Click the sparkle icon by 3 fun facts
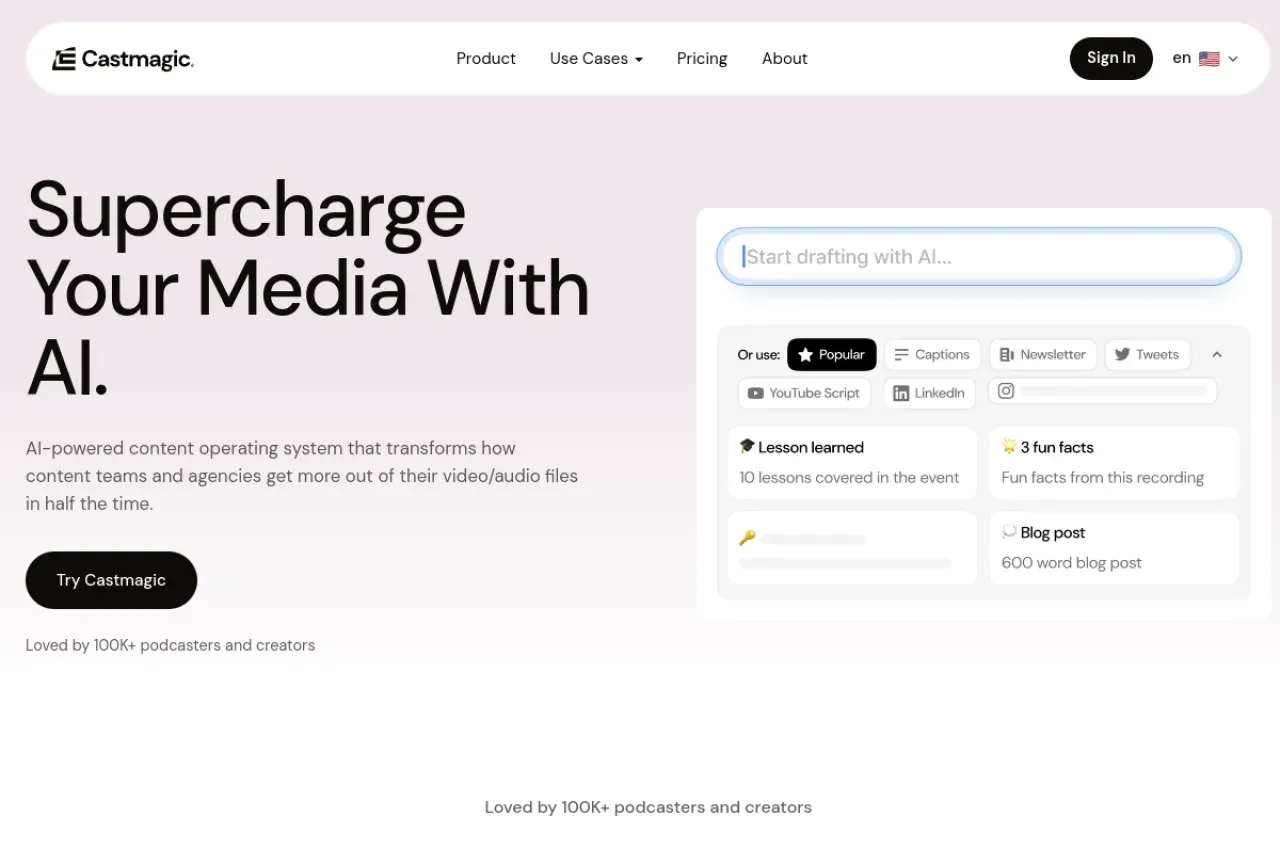The image size is (1280, 853). pyautogui.click(x=1009, y=446)
